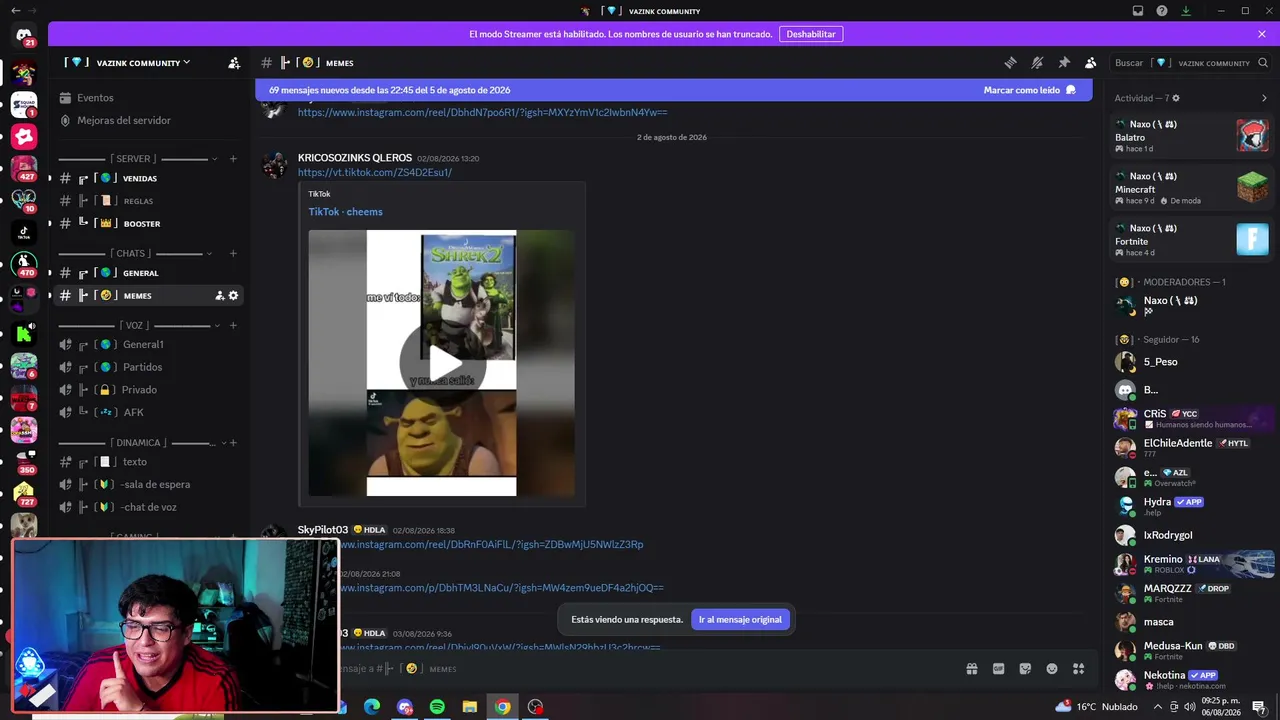
Task: Join the General1 voice channel
Action: (x=149, y=345)
